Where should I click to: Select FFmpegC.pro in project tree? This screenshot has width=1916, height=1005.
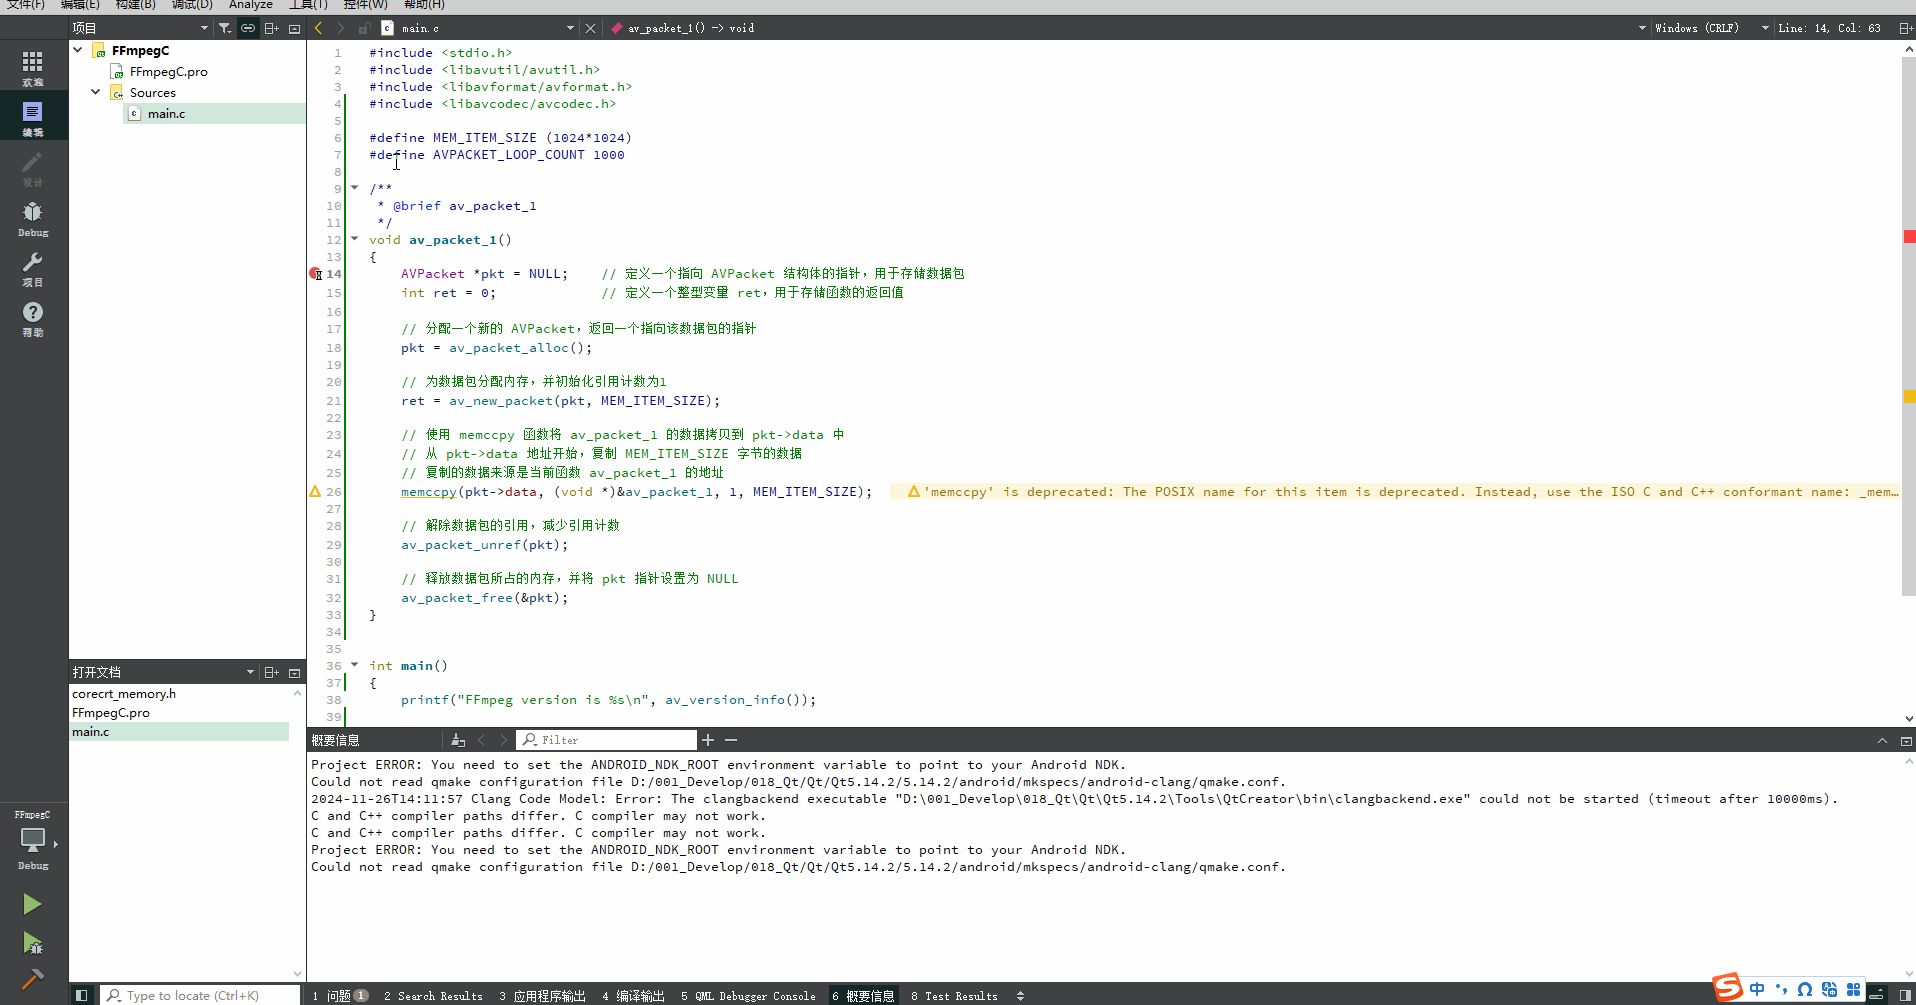coord(168,72)
